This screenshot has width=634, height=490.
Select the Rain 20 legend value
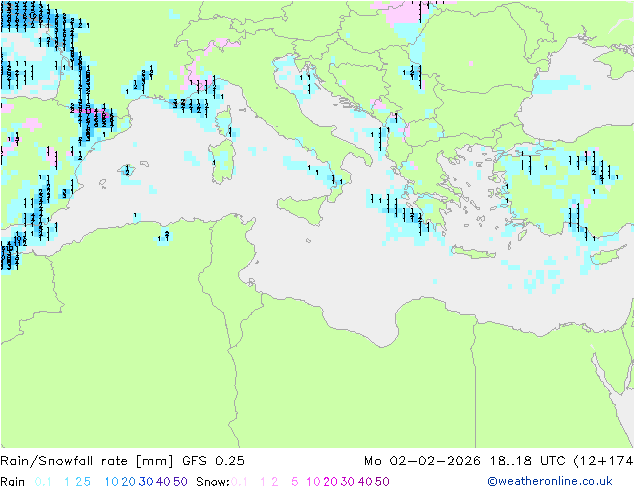pyautogui.click(x=128, y=482)
